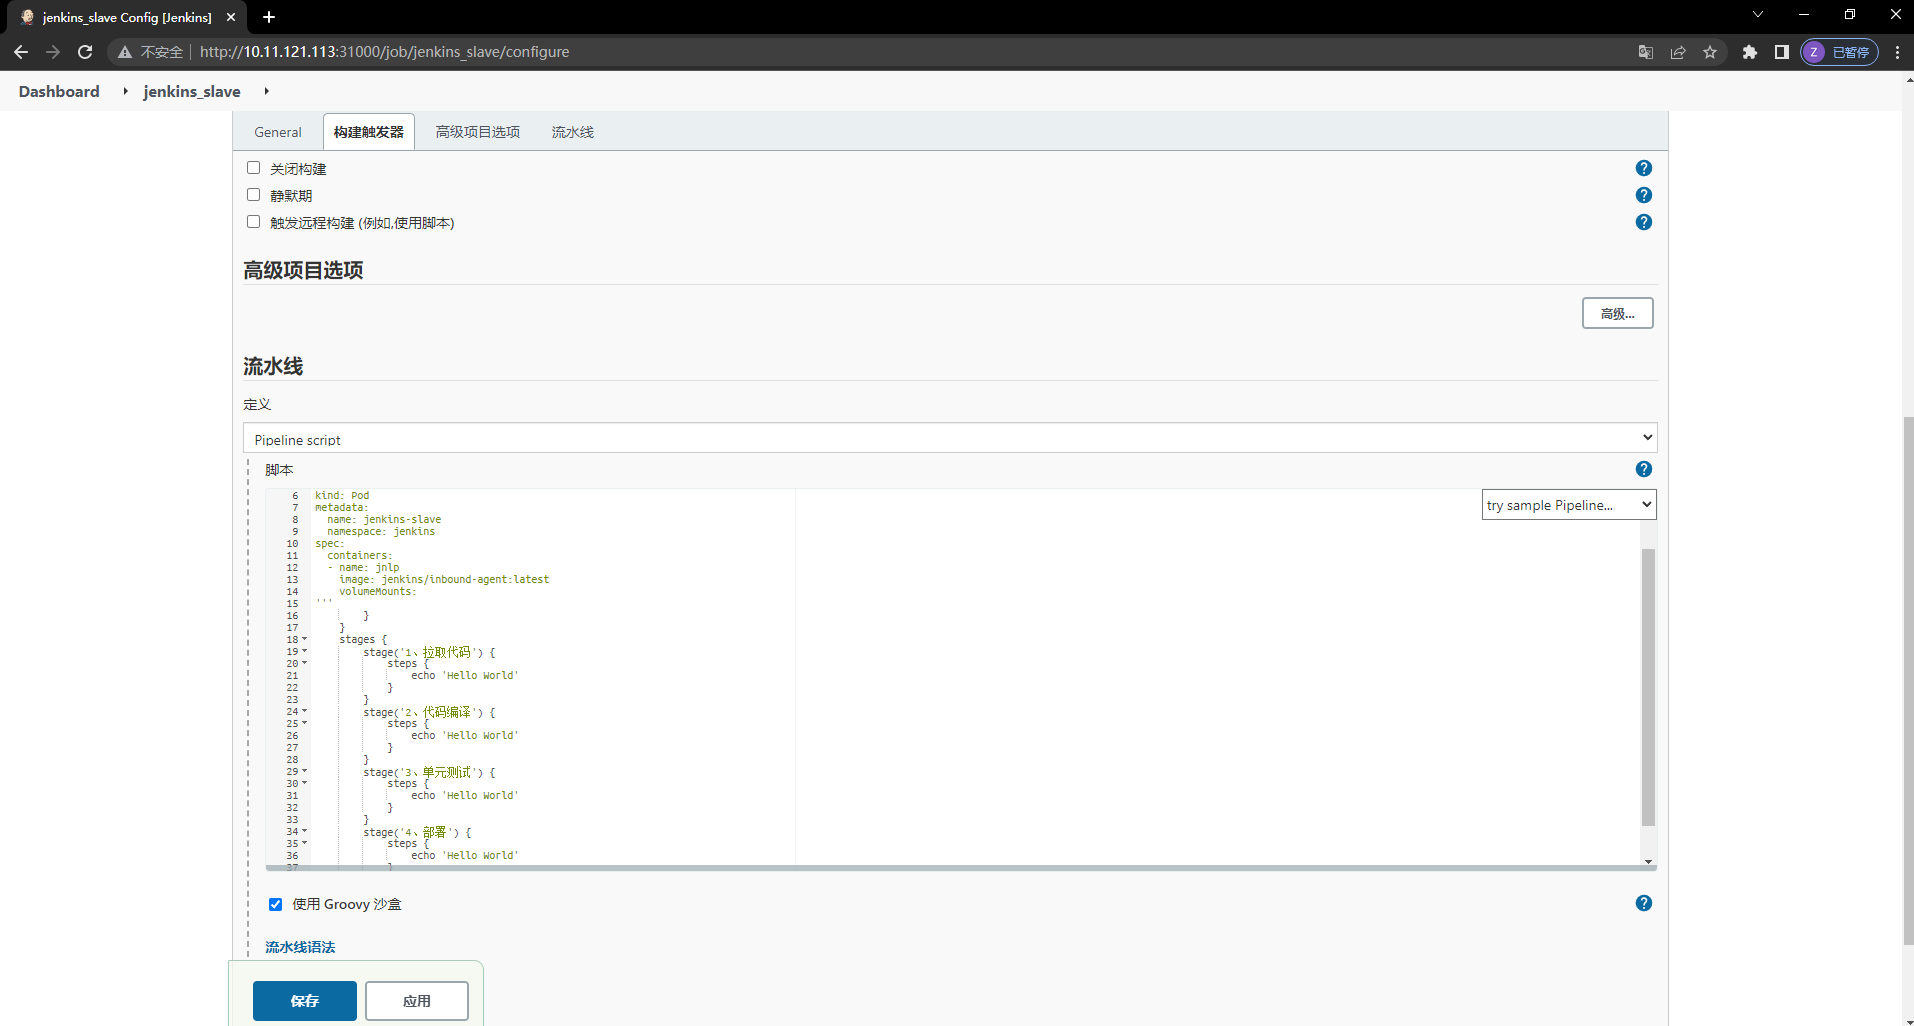1914x1026 pixels.
Task: Click code line 'stages {'
Action: (x=363, y=639)
